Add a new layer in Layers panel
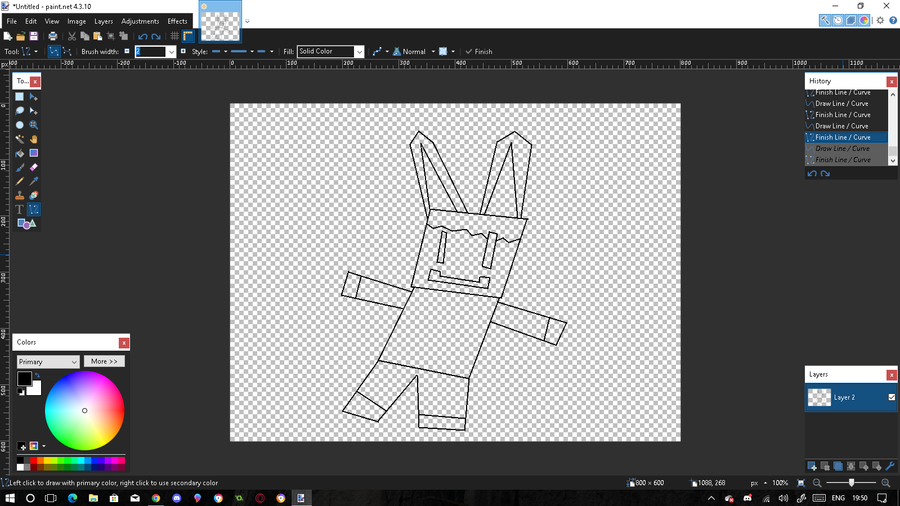The image size is (900, 506). [812, 466]
